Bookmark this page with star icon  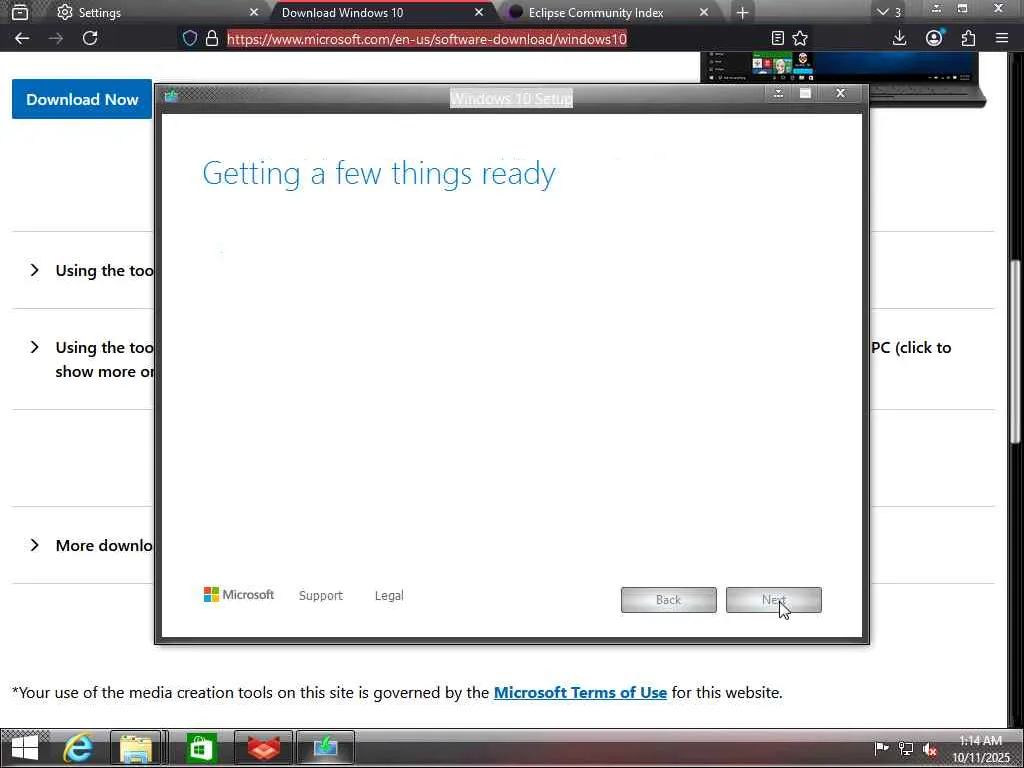(800, 39)
